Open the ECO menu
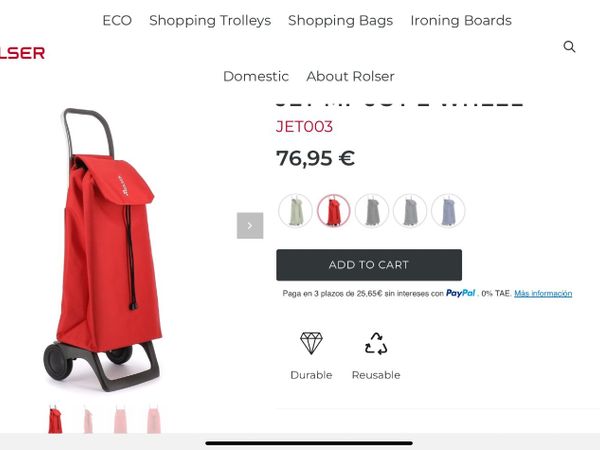The width and height of the screenshot is (600, 450). pos(117,20)
